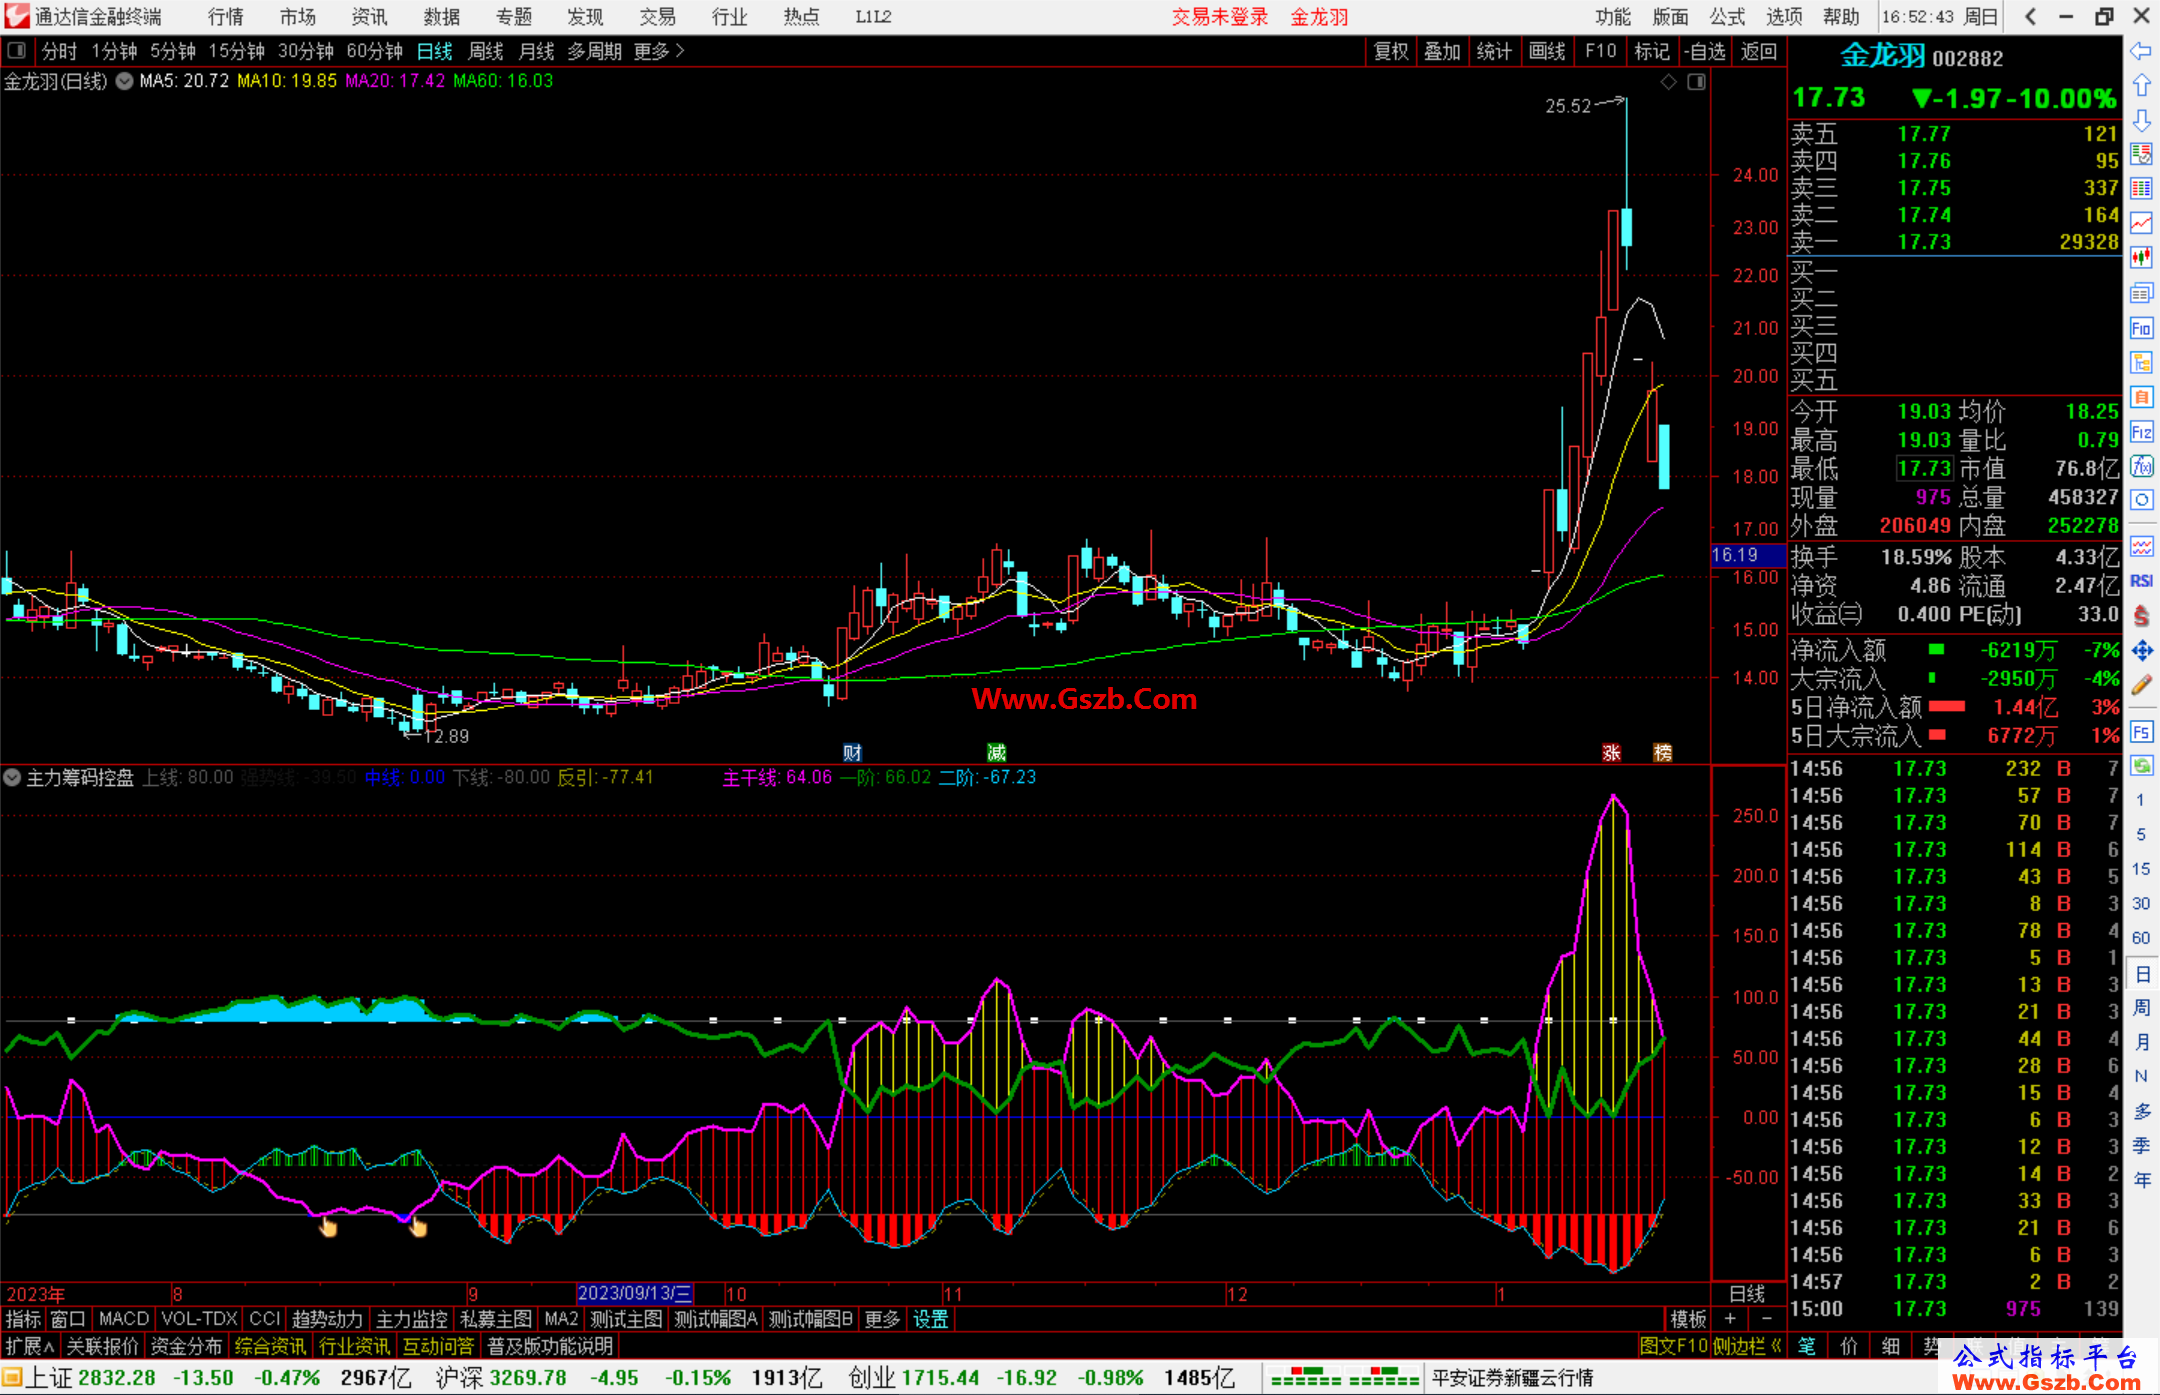2160x1395 pixels.
Task: Open the F10 company info sidebar icon
Action: coord(2141,328)
